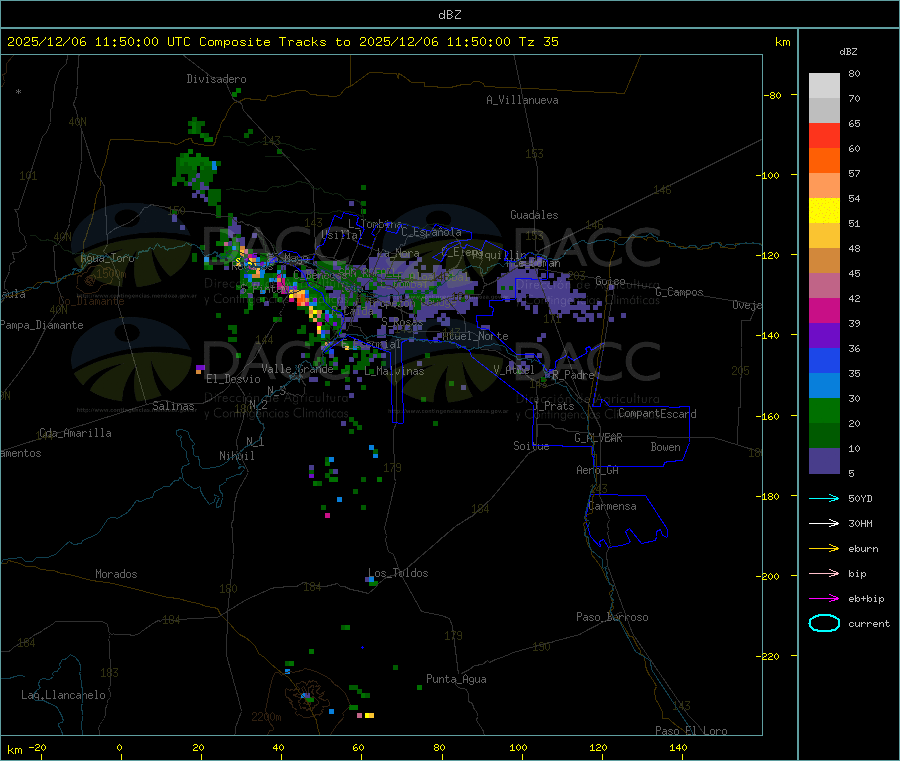Click the 'Nihuil' map label

point(237,456)
